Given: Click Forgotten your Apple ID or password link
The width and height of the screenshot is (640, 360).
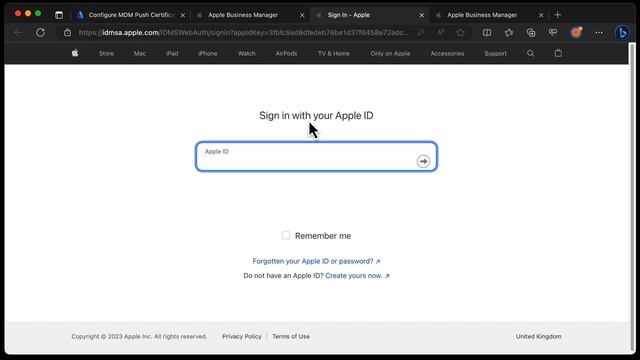Looking at the screenshot, I should pyautogui.click(x=316, y=261).
